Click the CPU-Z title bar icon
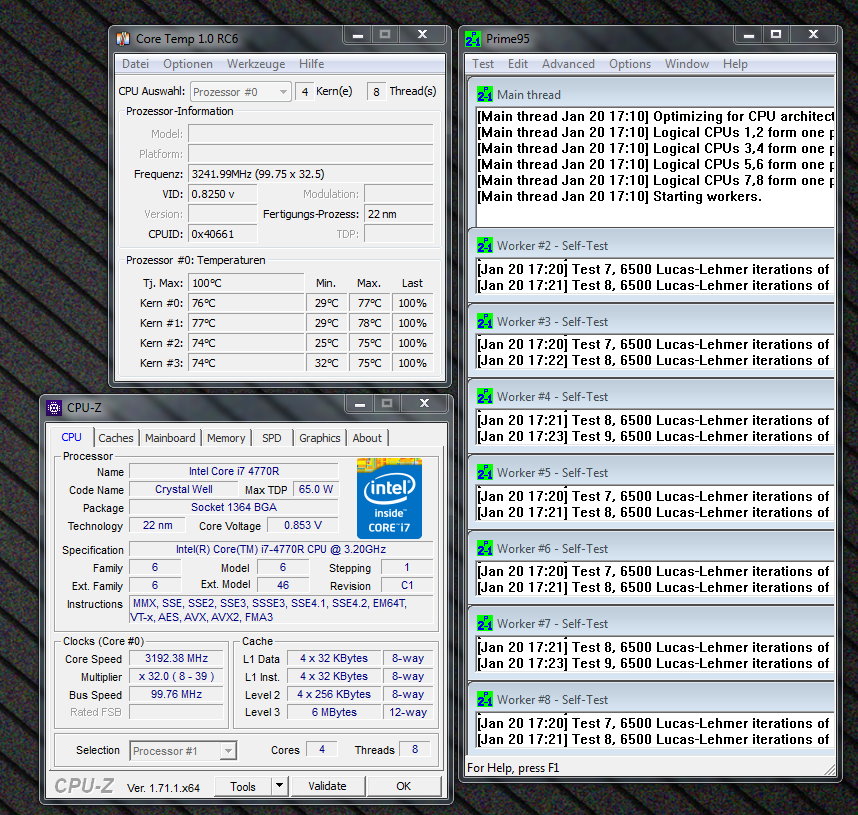 point(54,408)
